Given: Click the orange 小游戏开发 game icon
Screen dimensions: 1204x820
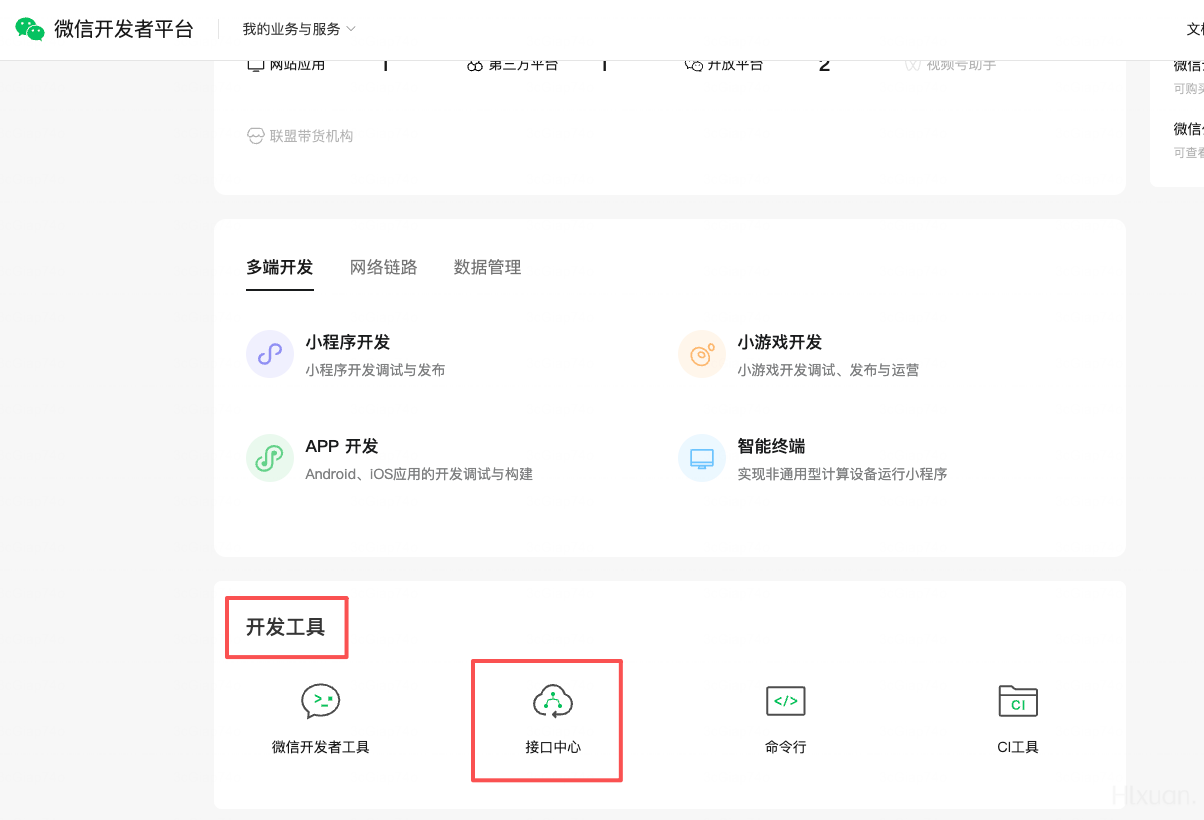Looking at the screenshot, I should 702,354.
